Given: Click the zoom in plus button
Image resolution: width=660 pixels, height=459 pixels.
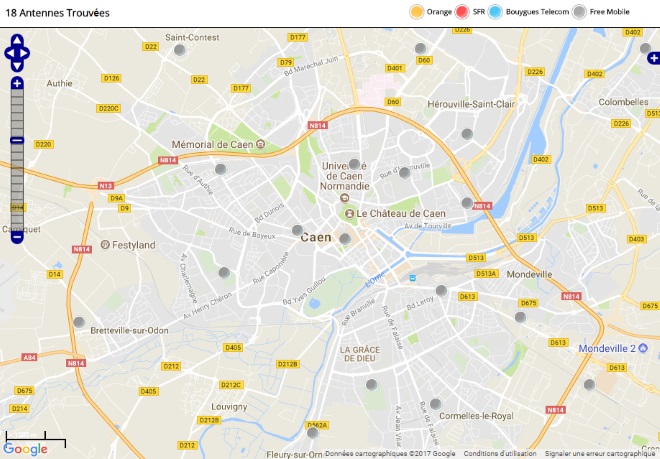Looking at the screenshot, I should click(17, 83).
